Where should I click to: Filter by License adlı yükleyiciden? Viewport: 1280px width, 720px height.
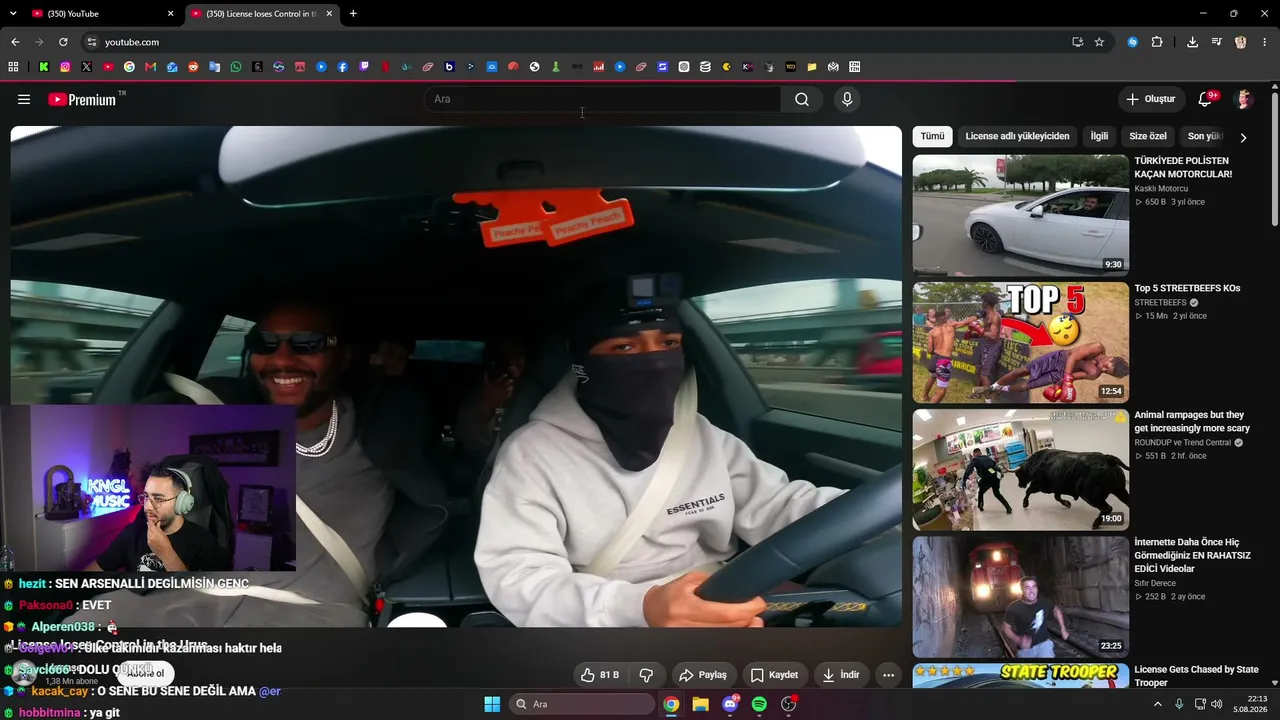coord(1017,136)
